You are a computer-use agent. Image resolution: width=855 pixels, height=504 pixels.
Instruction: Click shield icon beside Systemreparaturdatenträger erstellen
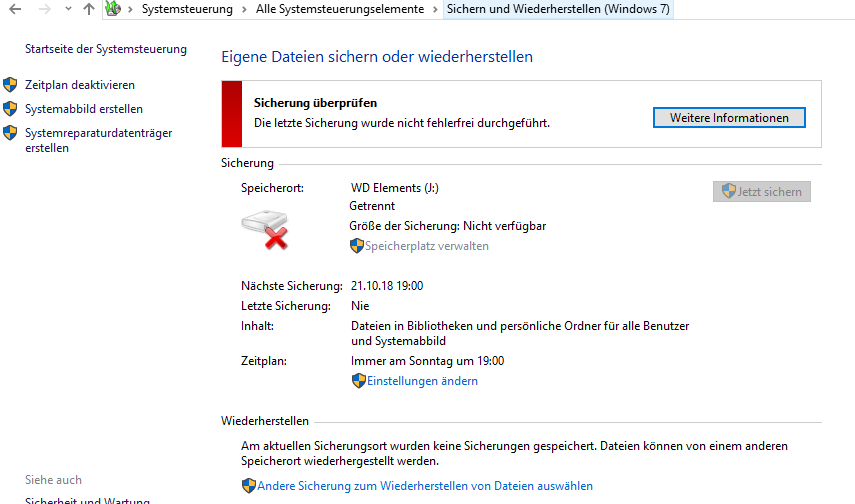point(10,133)
